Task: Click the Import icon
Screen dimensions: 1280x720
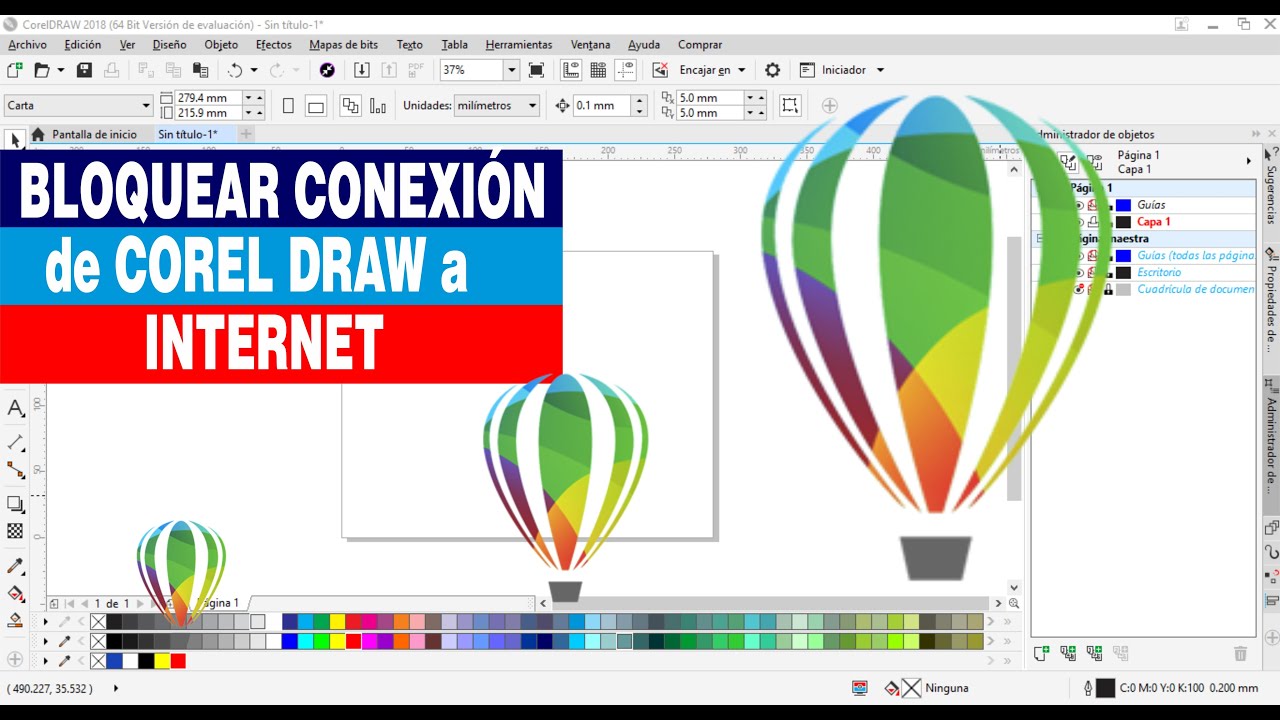Action: 362,70
